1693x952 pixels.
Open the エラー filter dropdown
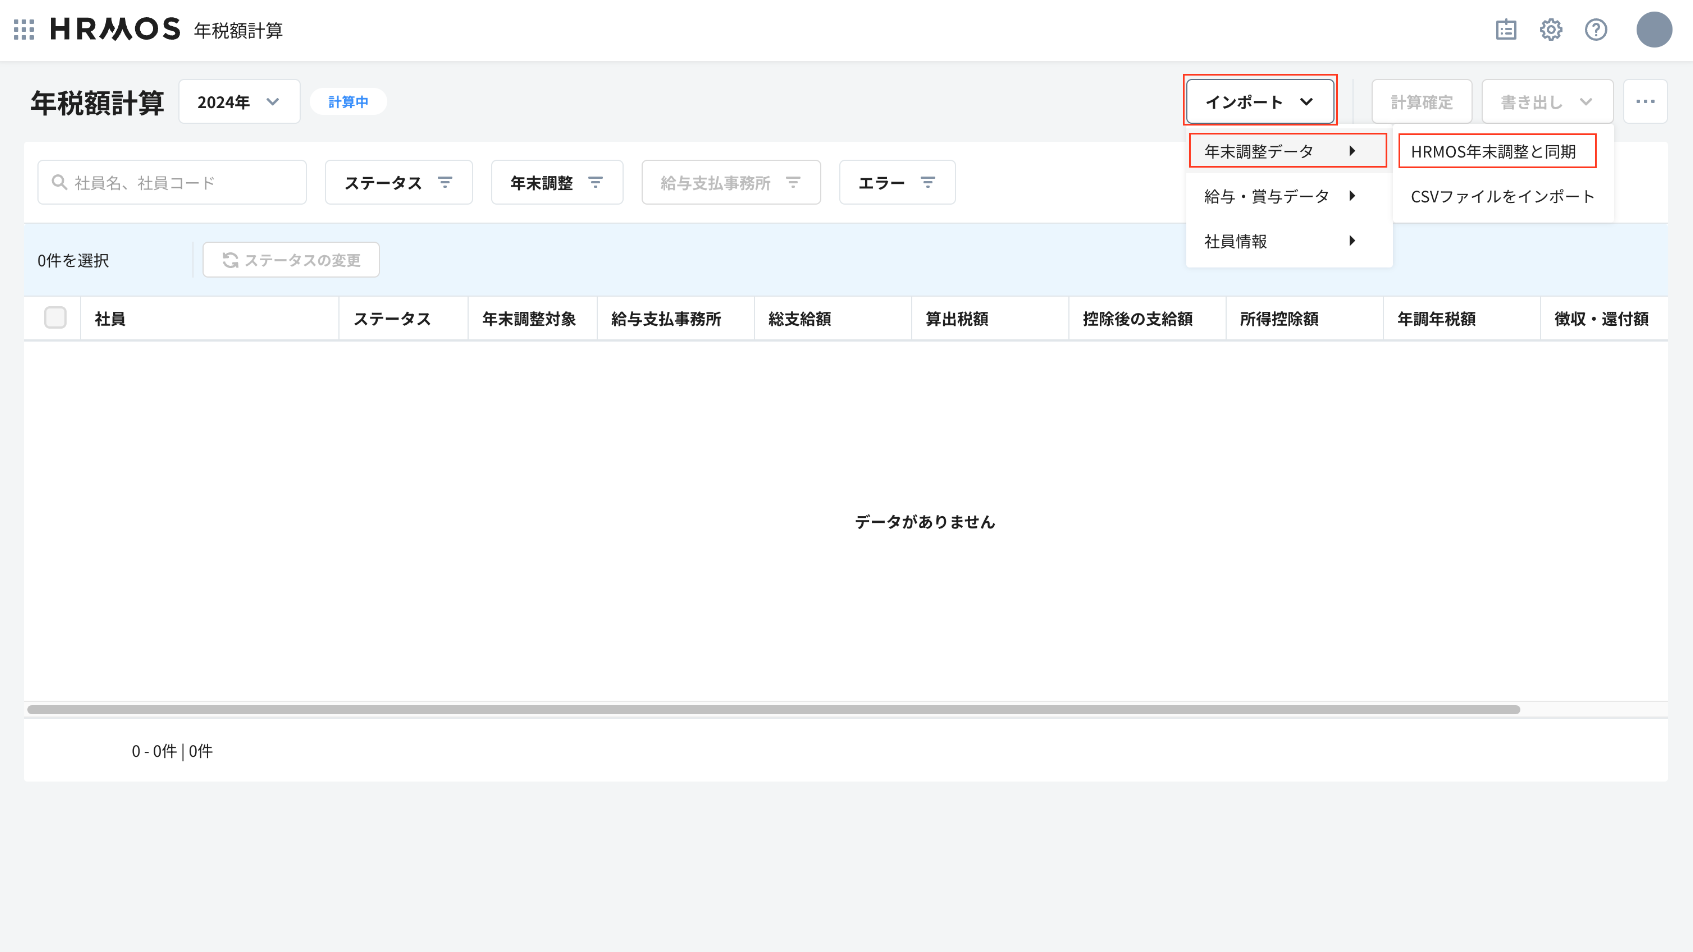[896, 183]
